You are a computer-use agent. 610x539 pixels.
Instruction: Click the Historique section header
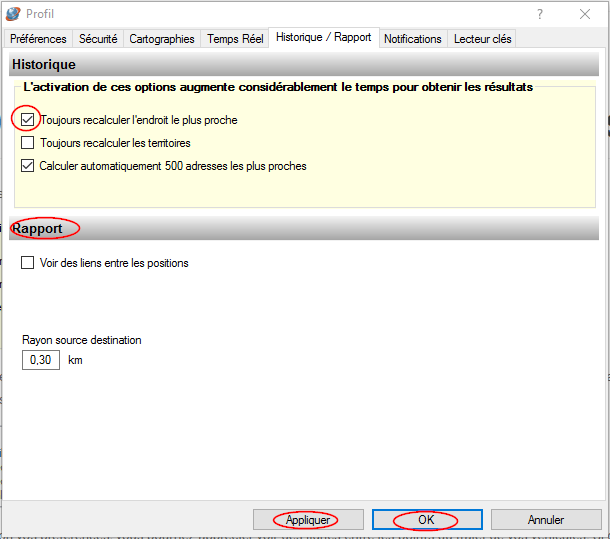pos(43,65)
